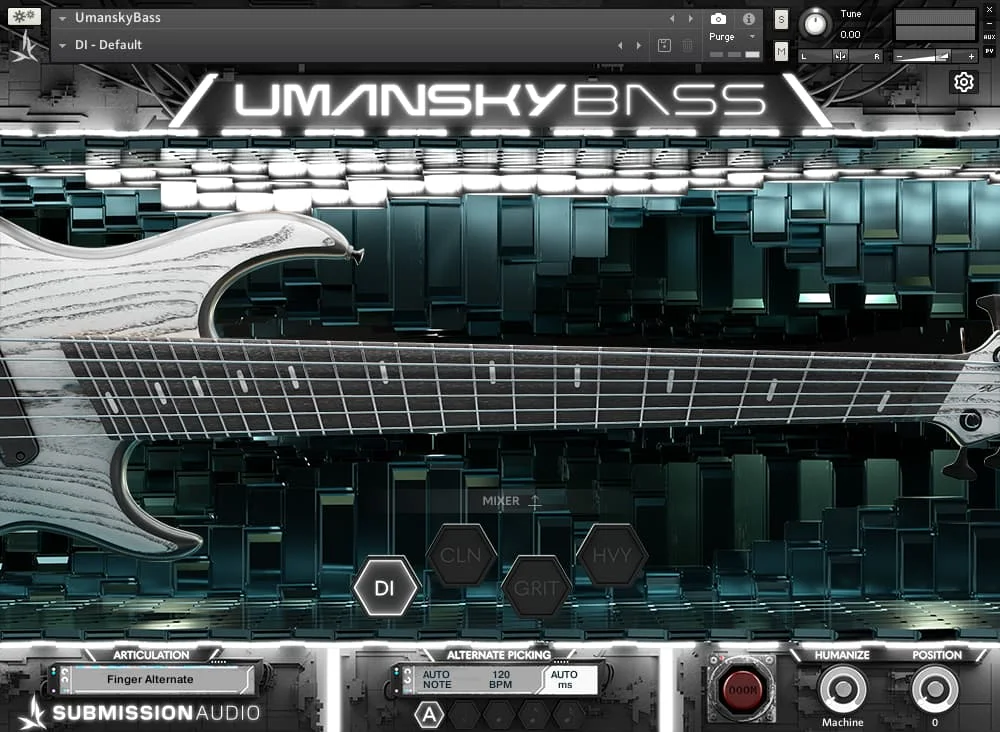Select the CLN clean channel hexagon
This screenshot has width=1000, height=732.
point(461,553)
